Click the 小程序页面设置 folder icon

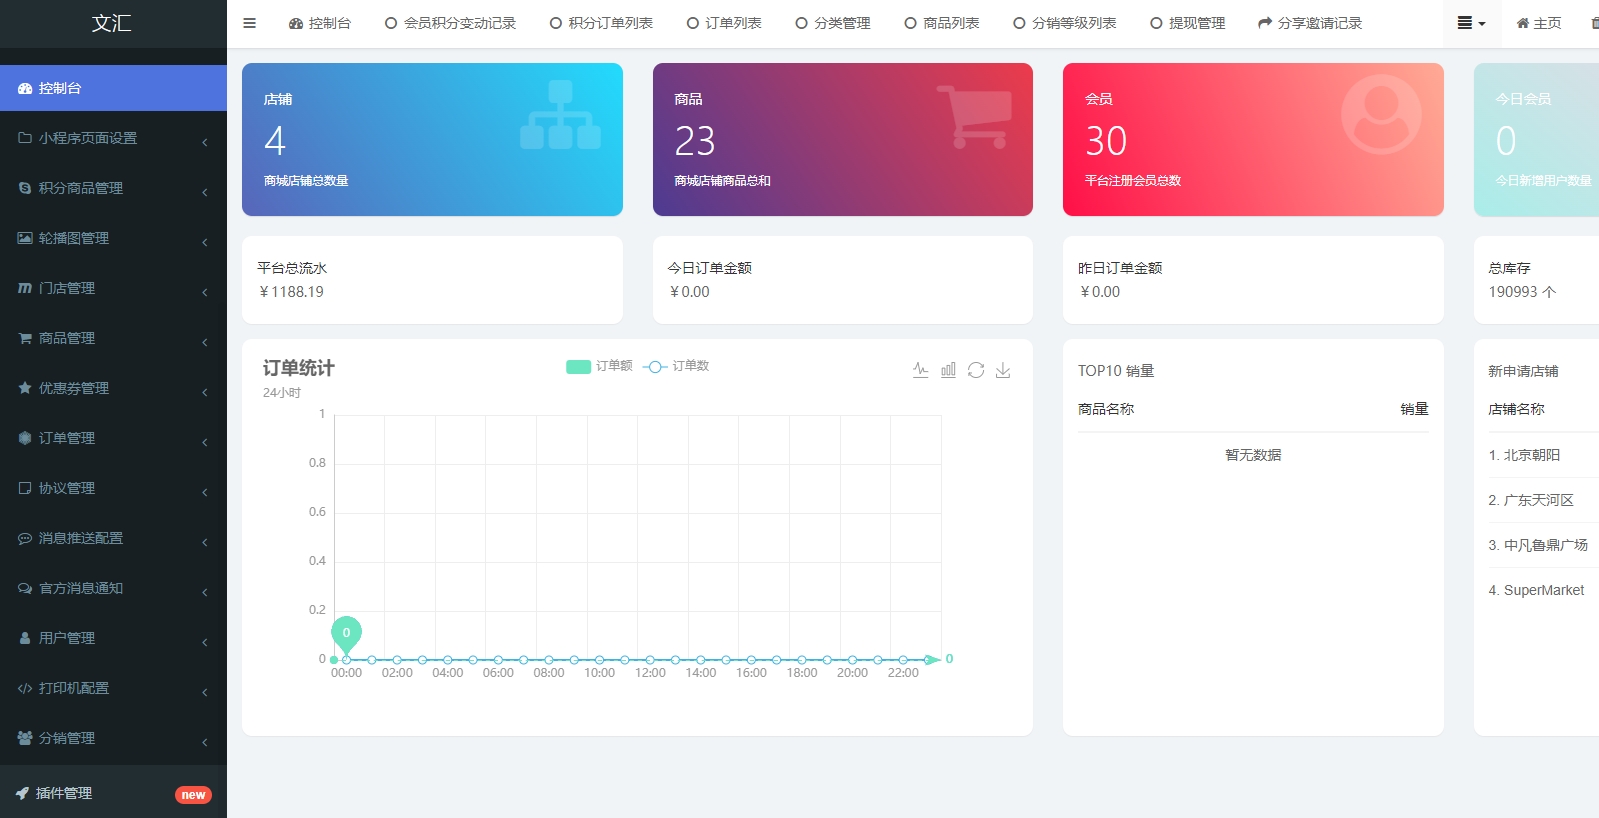pos(25,138)
